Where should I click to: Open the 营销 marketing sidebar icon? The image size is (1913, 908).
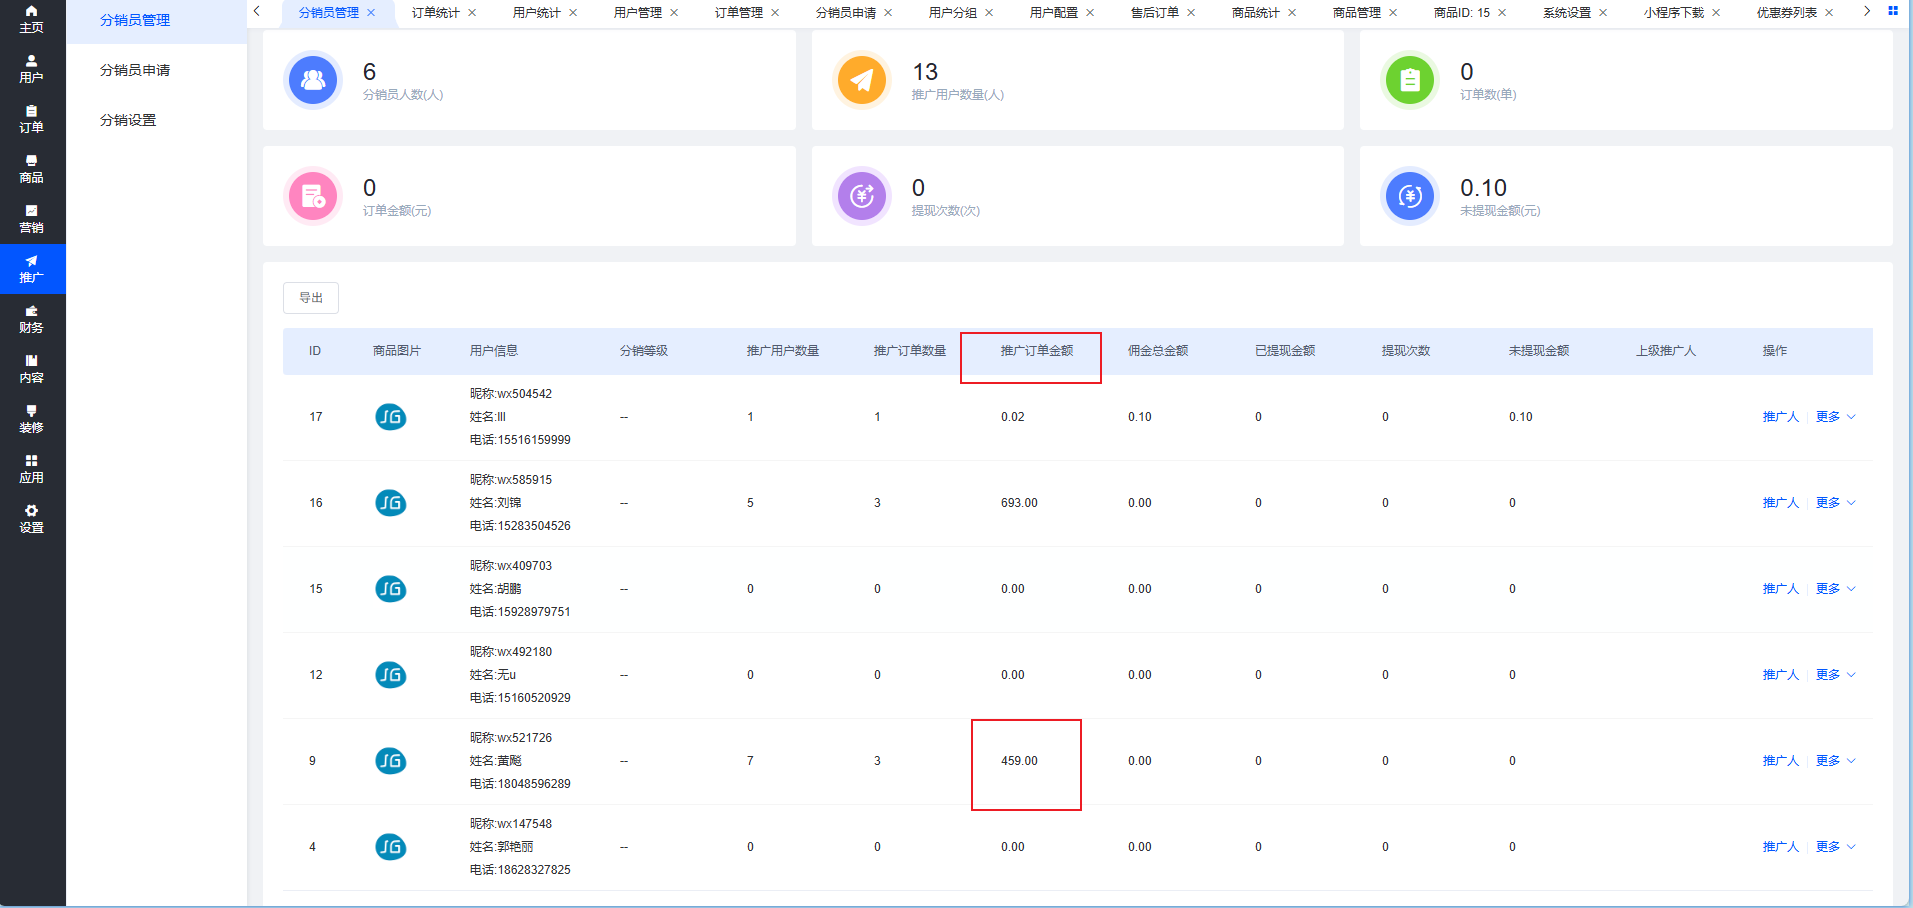pyautogui.click(x=31, y=218)
